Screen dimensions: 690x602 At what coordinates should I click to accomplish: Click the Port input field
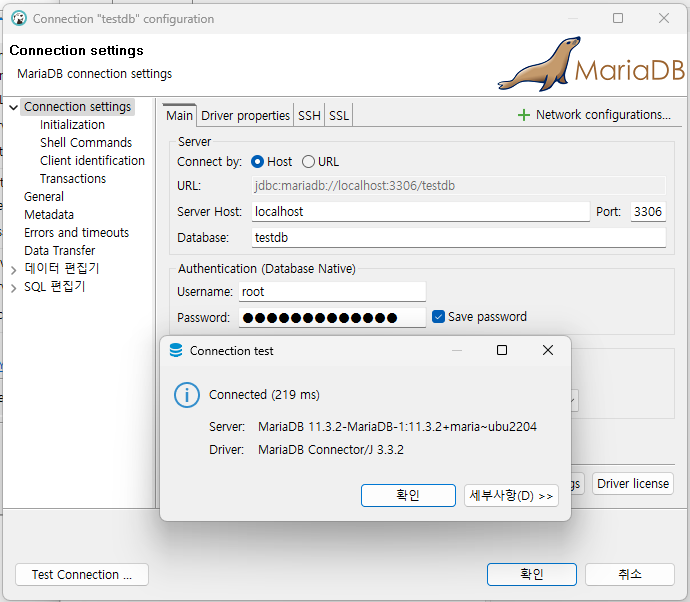648,212
